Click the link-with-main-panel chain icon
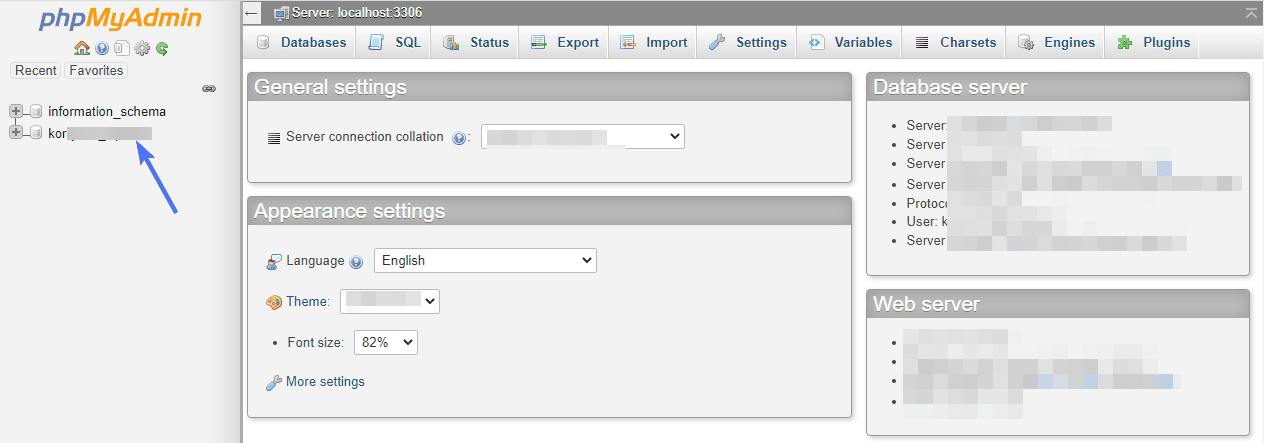The image size is (1264, 443). tap(209, 88)
